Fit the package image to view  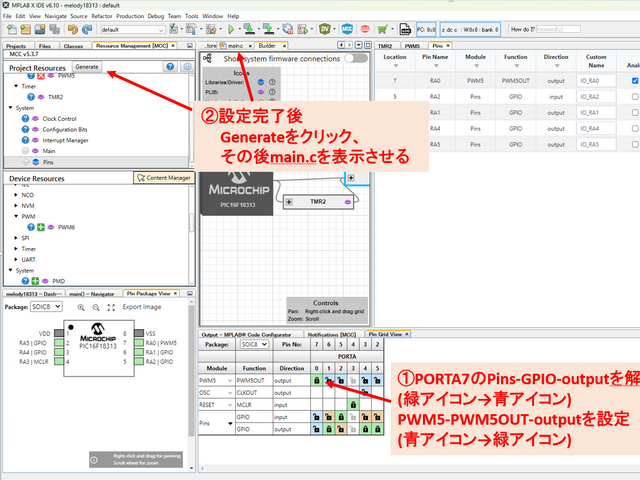coord(111,307)
